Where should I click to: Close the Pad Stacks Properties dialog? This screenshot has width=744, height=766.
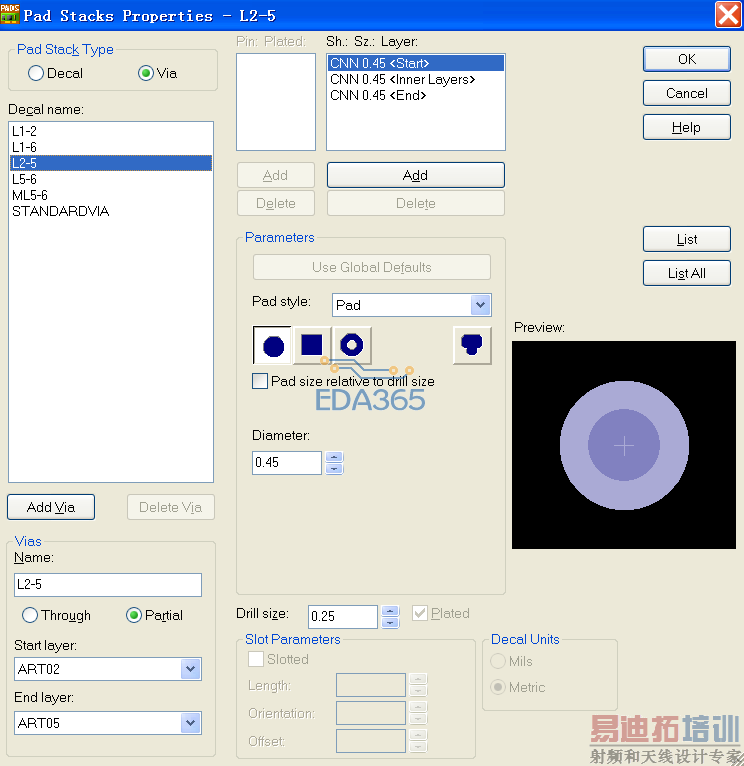[728, 15]
